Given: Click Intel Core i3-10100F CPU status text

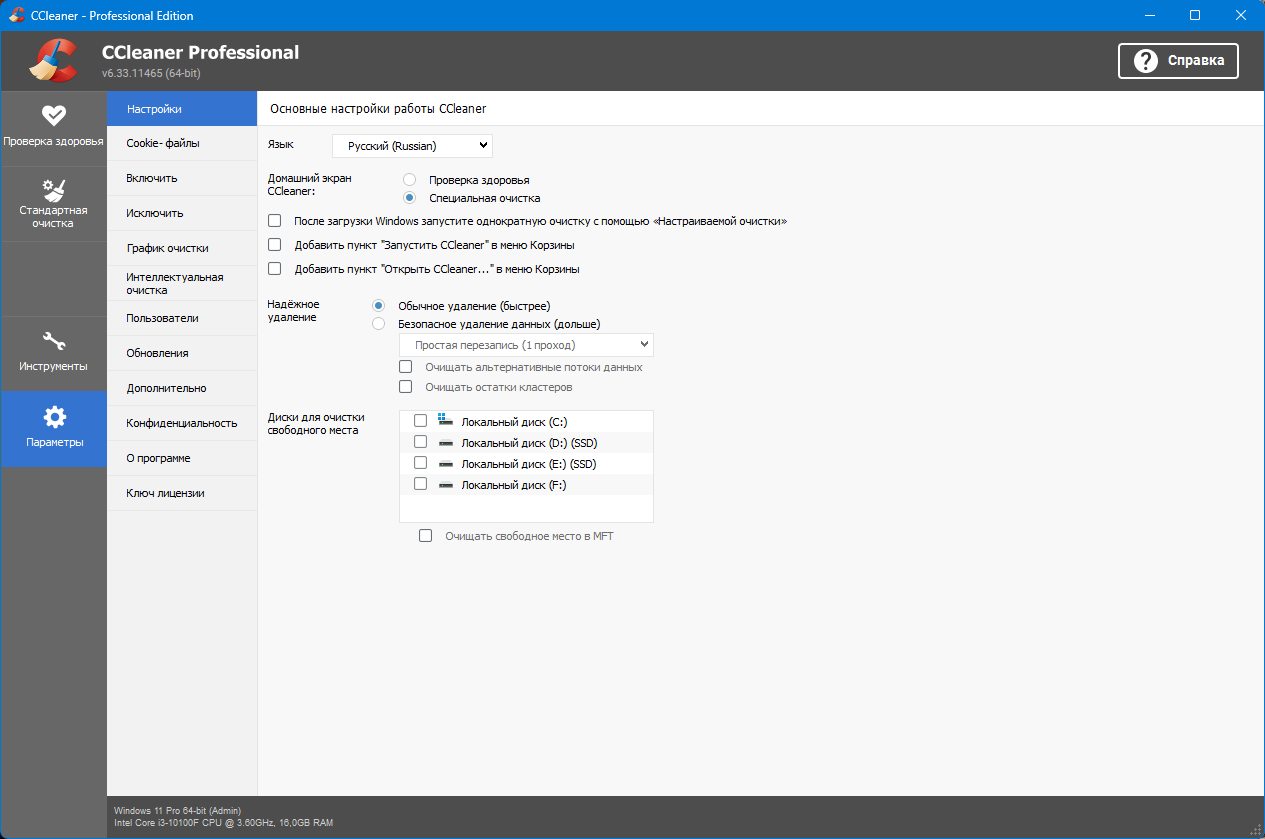Looking at the screenshot, I should [x=223, y=822].
